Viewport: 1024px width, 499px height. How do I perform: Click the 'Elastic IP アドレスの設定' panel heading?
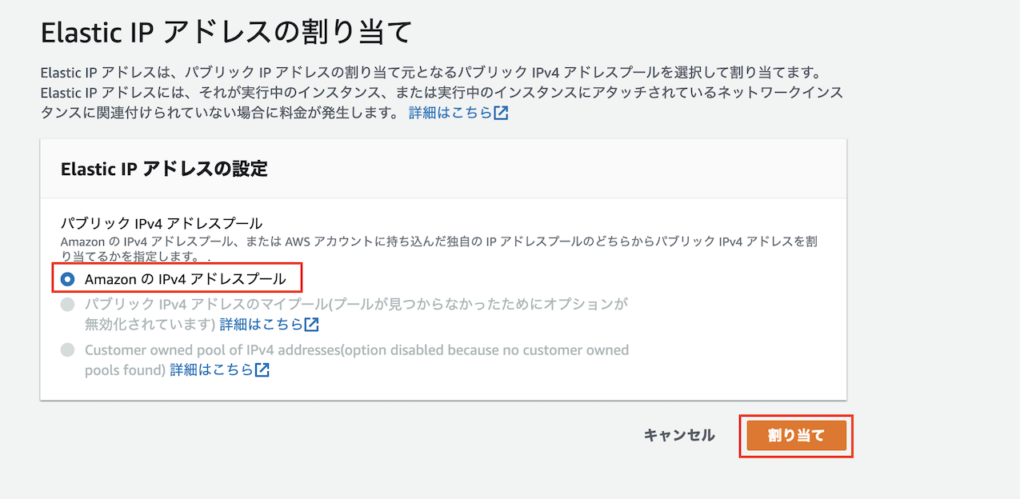tap(165, 168)
